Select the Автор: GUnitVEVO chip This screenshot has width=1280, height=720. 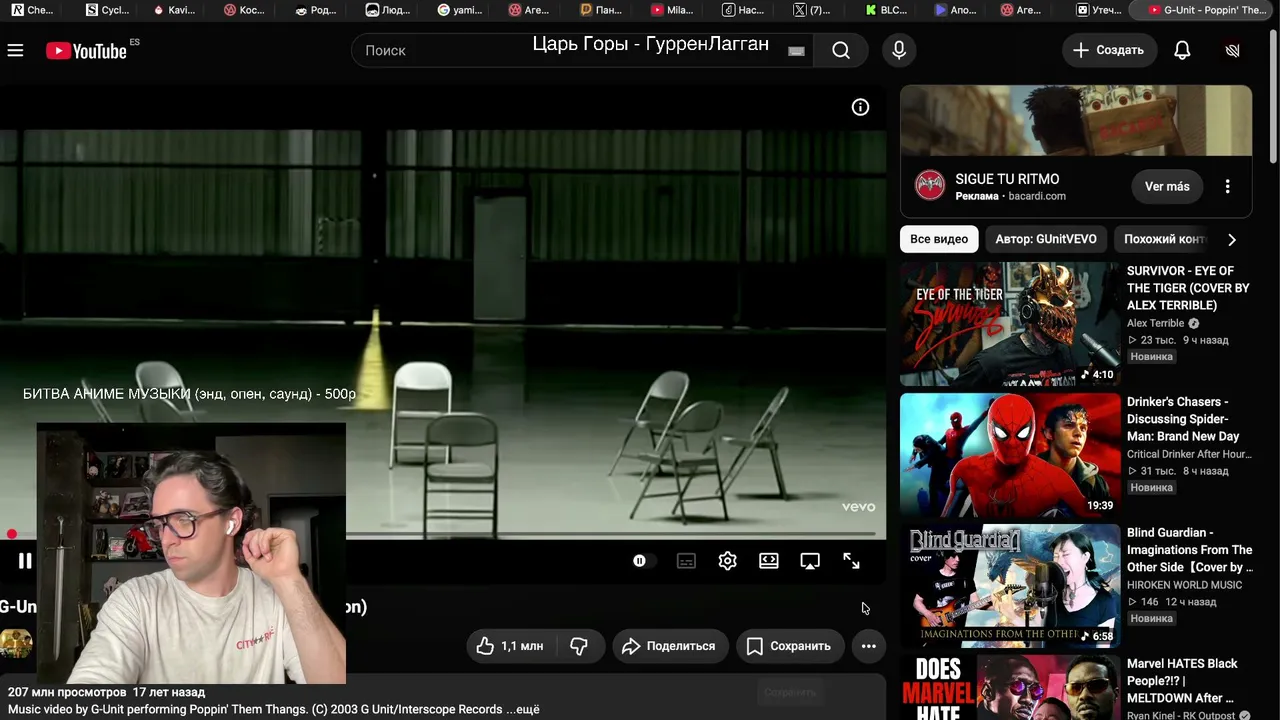1046,239
